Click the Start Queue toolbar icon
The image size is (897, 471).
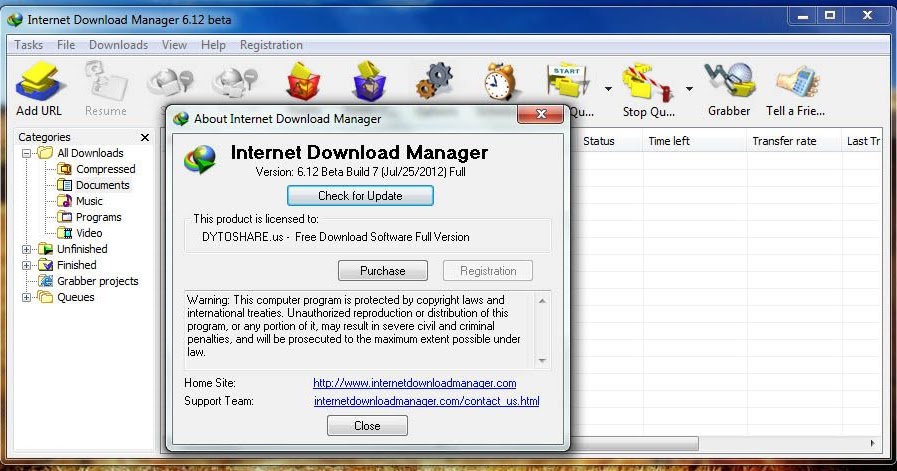[x=567, y=82]
